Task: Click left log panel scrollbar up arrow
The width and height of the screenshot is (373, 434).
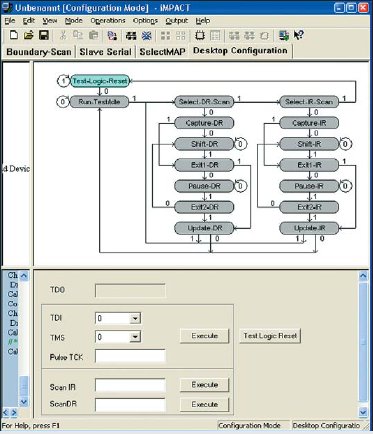Action: pyautogui.click(x=24, y=276)
